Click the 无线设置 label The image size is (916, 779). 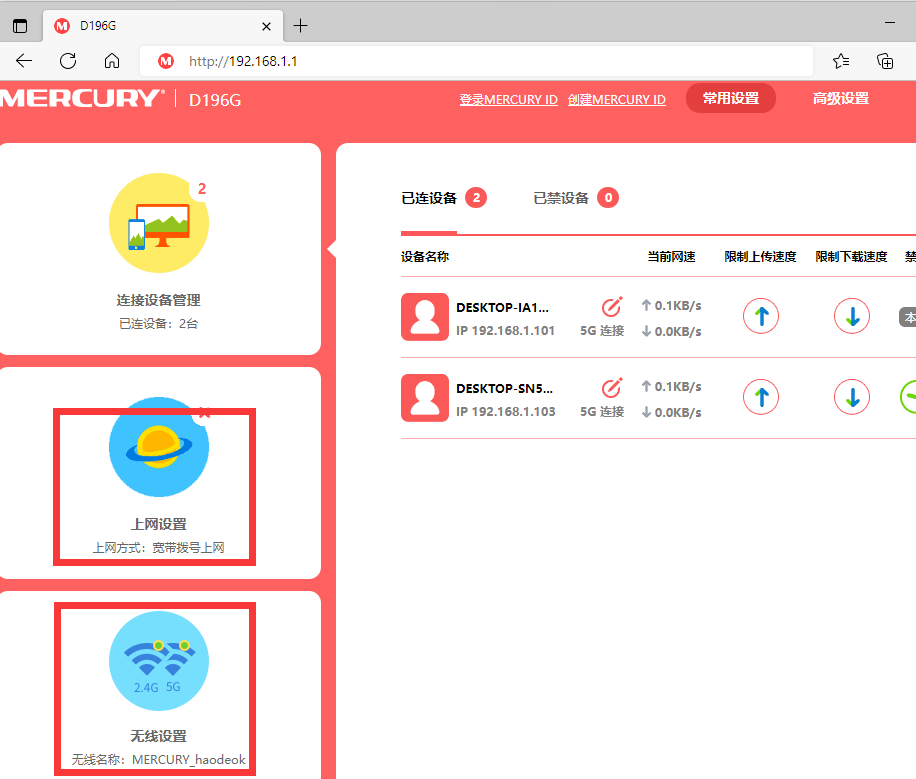pyautogui.click(x=159, y=736)
